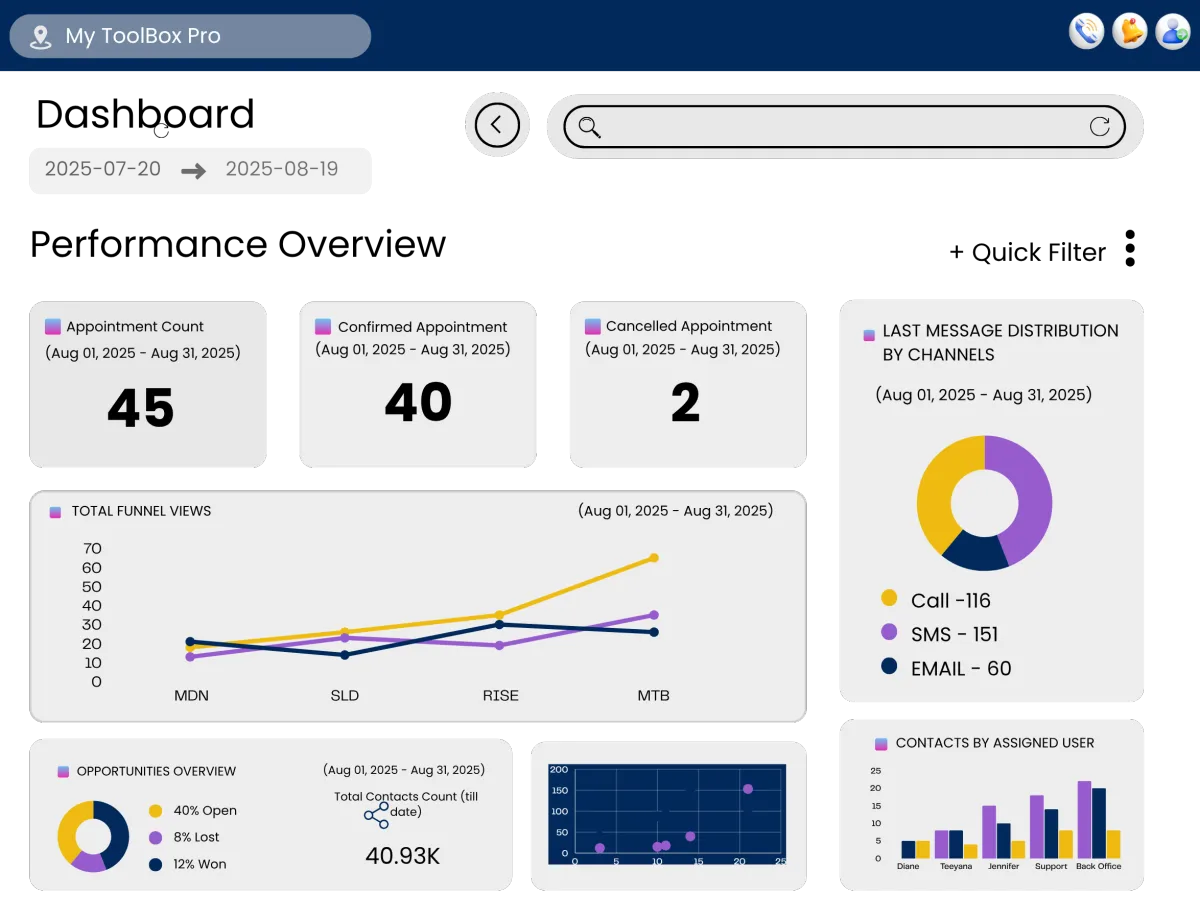Screen dimensions: 1200x919
Task: Click the yellow 40% Open legend dot
Action: coord(155,811)
